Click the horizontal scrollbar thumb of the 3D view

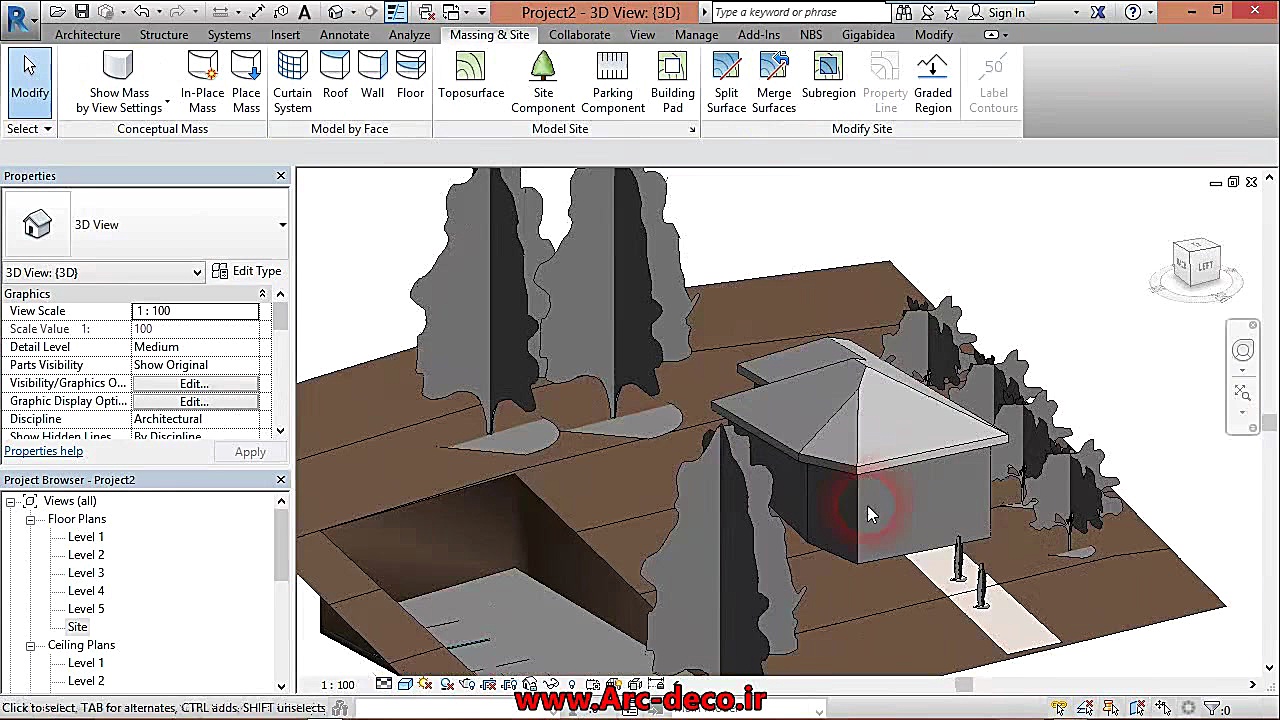964,685
